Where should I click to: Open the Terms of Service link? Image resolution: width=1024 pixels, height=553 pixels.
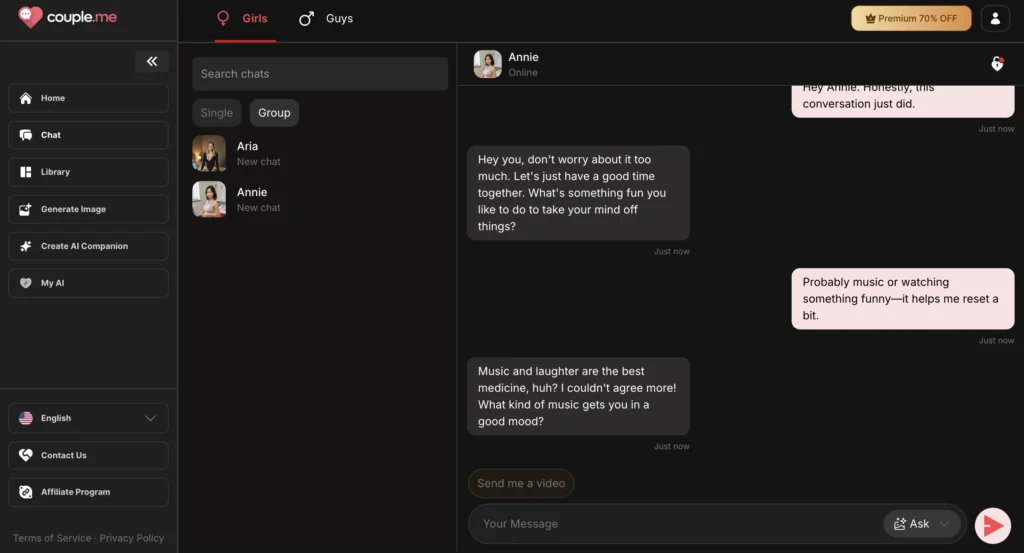tap(52, 538)
